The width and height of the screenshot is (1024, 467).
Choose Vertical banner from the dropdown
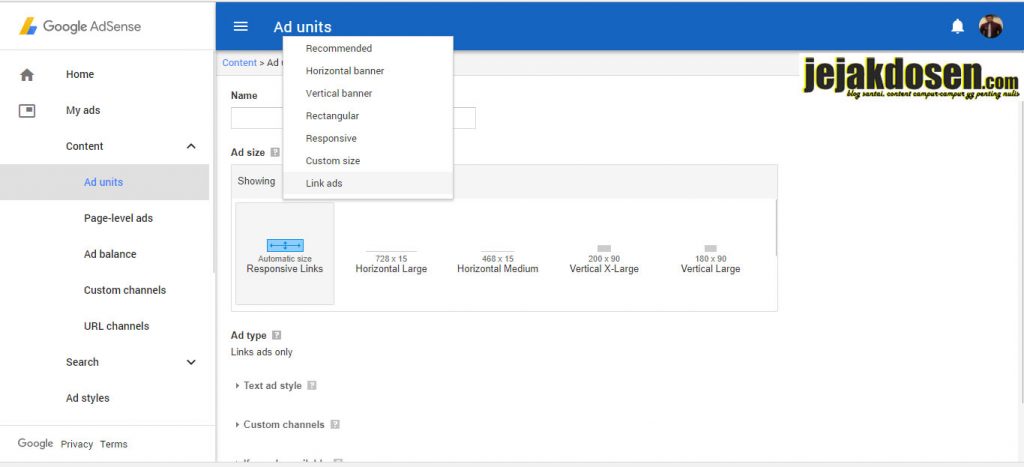(x=368, y=93)
